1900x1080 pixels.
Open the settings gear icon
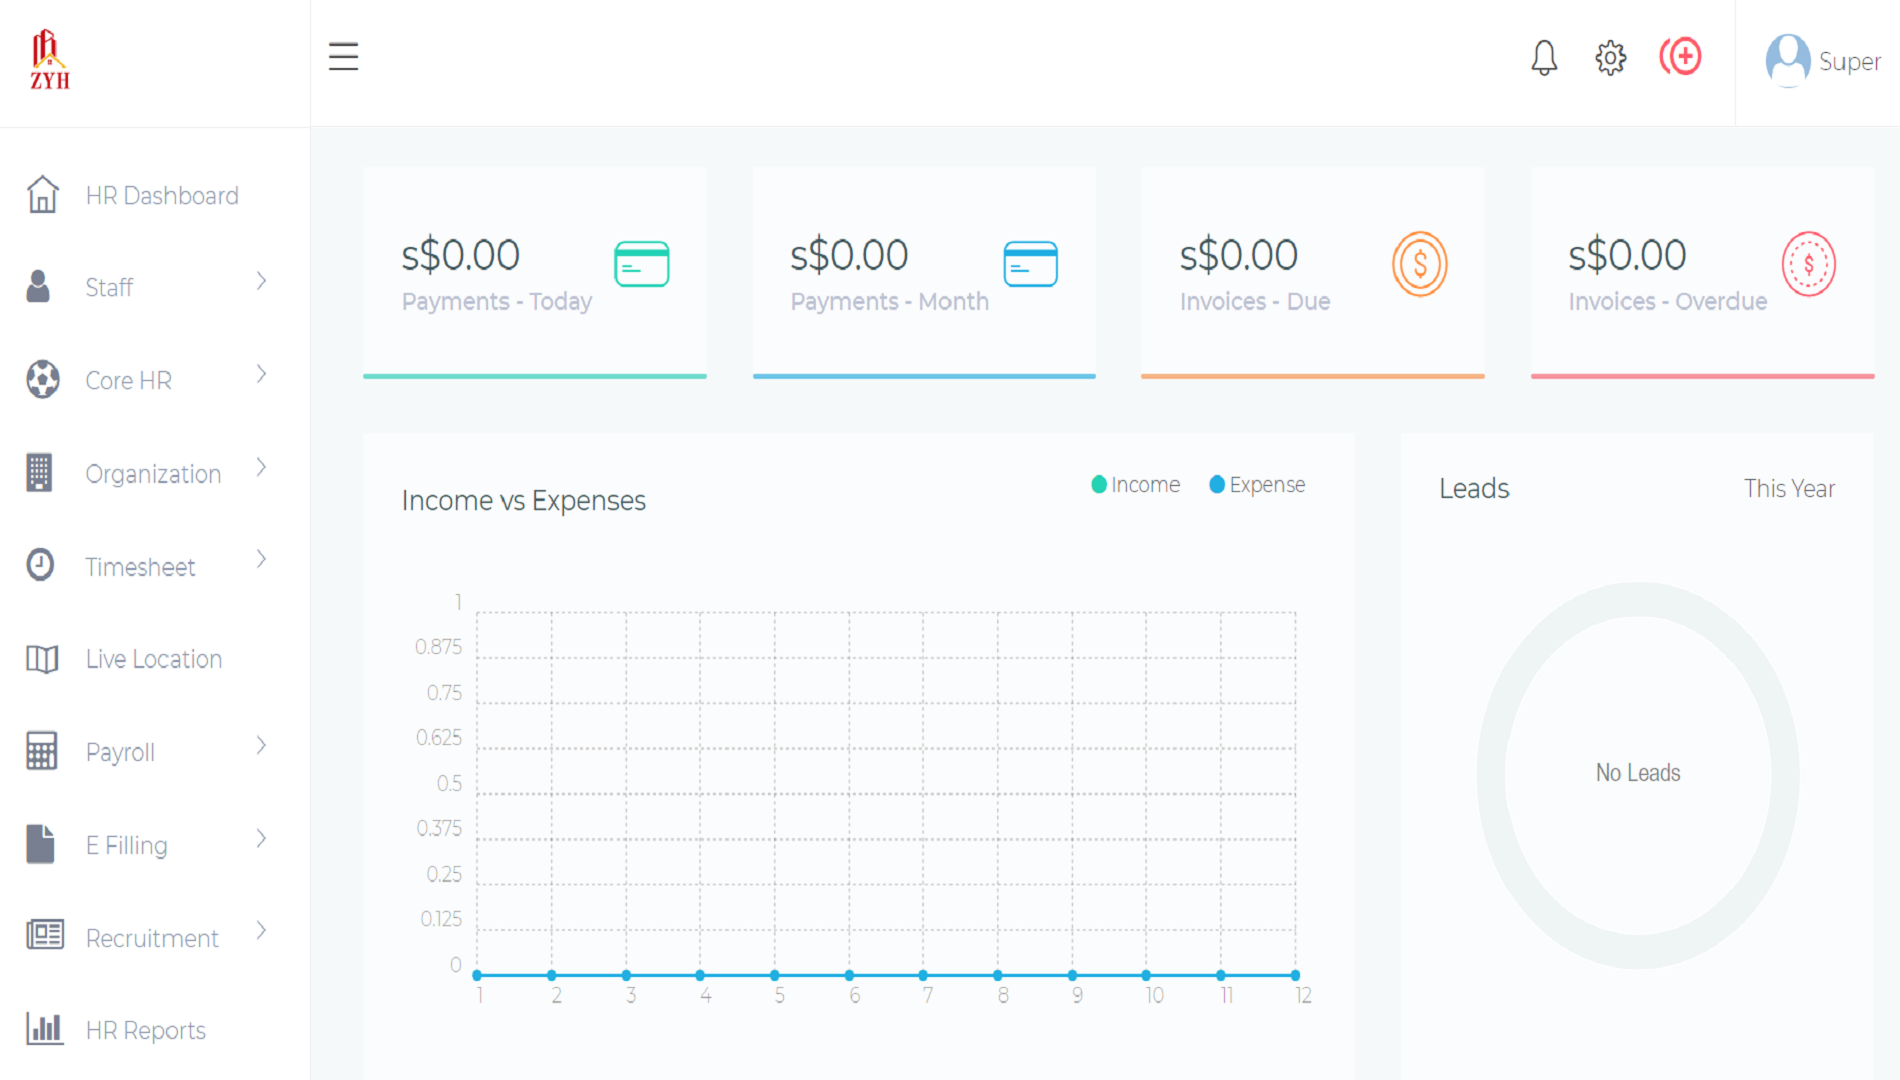click(1610, 58)
